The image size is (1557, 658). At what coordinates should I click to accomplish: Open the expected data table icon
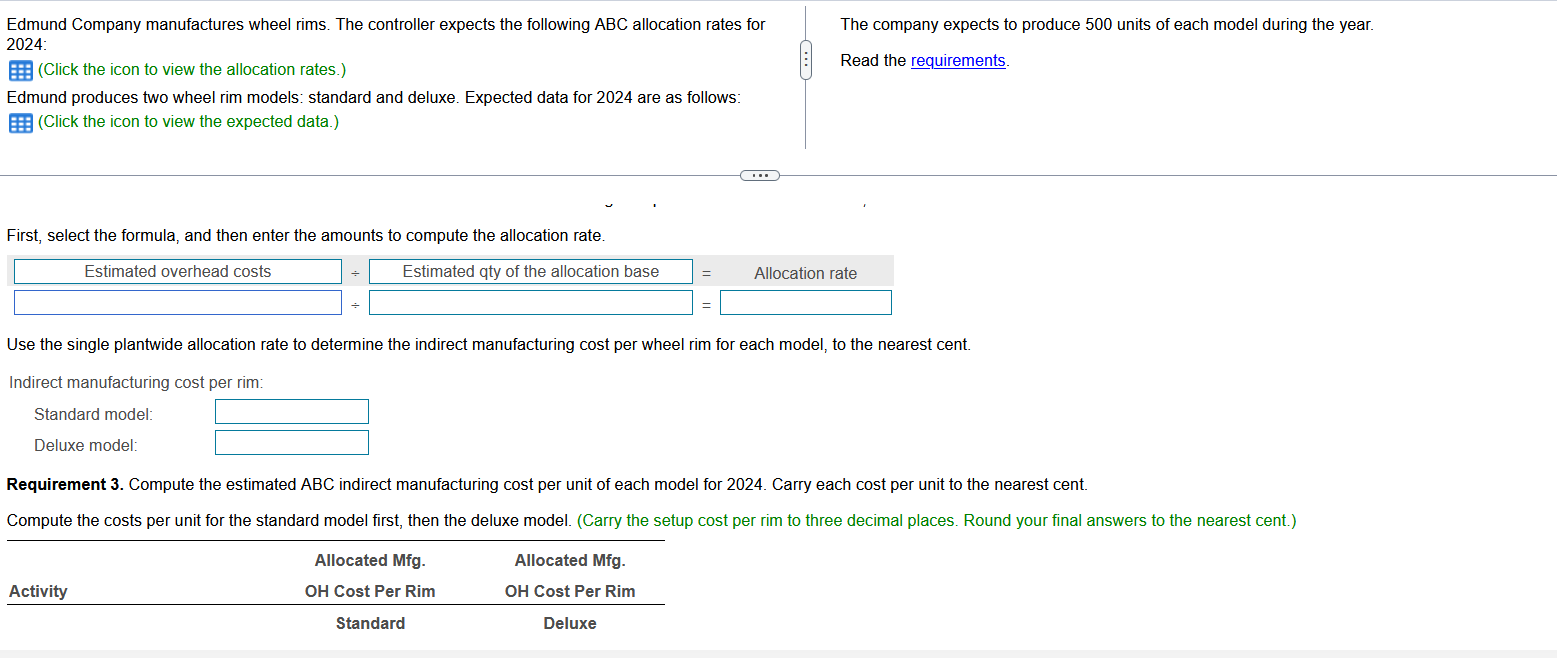click(20, 123)
